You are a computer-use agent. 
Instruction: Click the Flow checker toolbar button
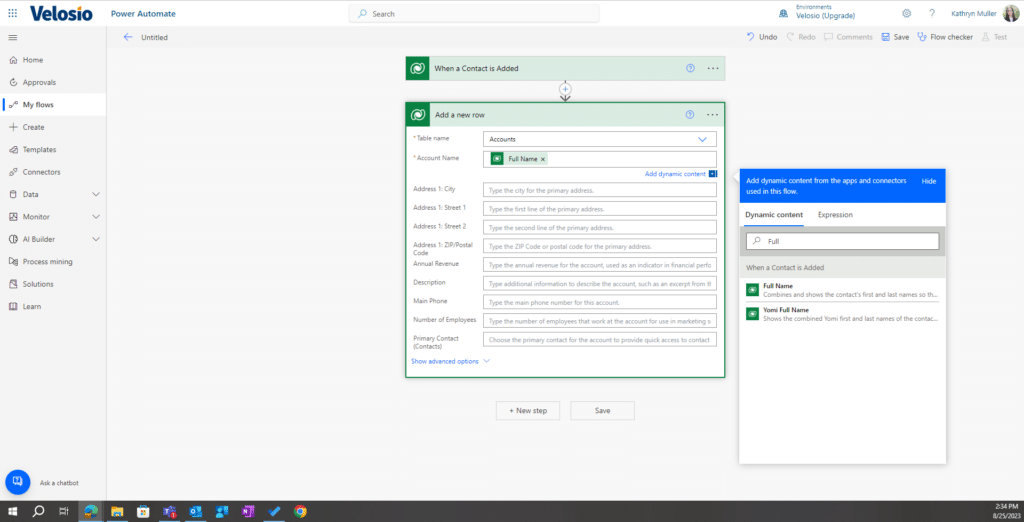[x=944, y=37]
